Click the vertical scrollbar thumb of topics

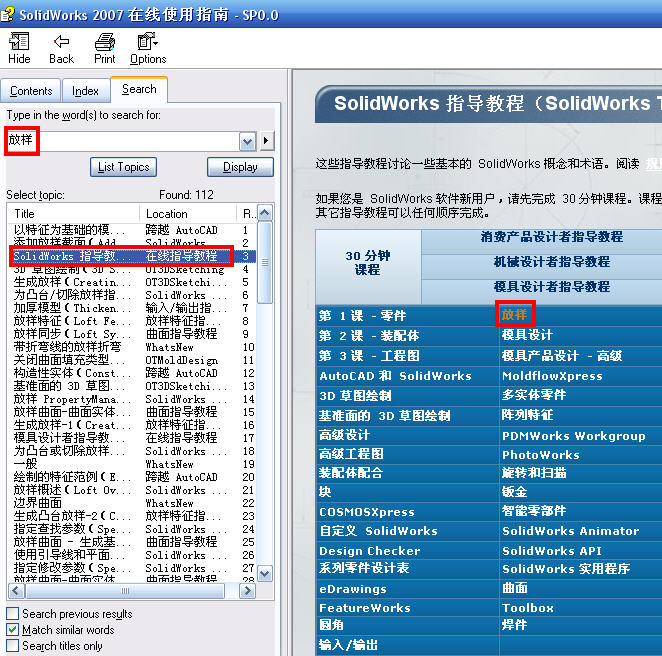(265, 263)
